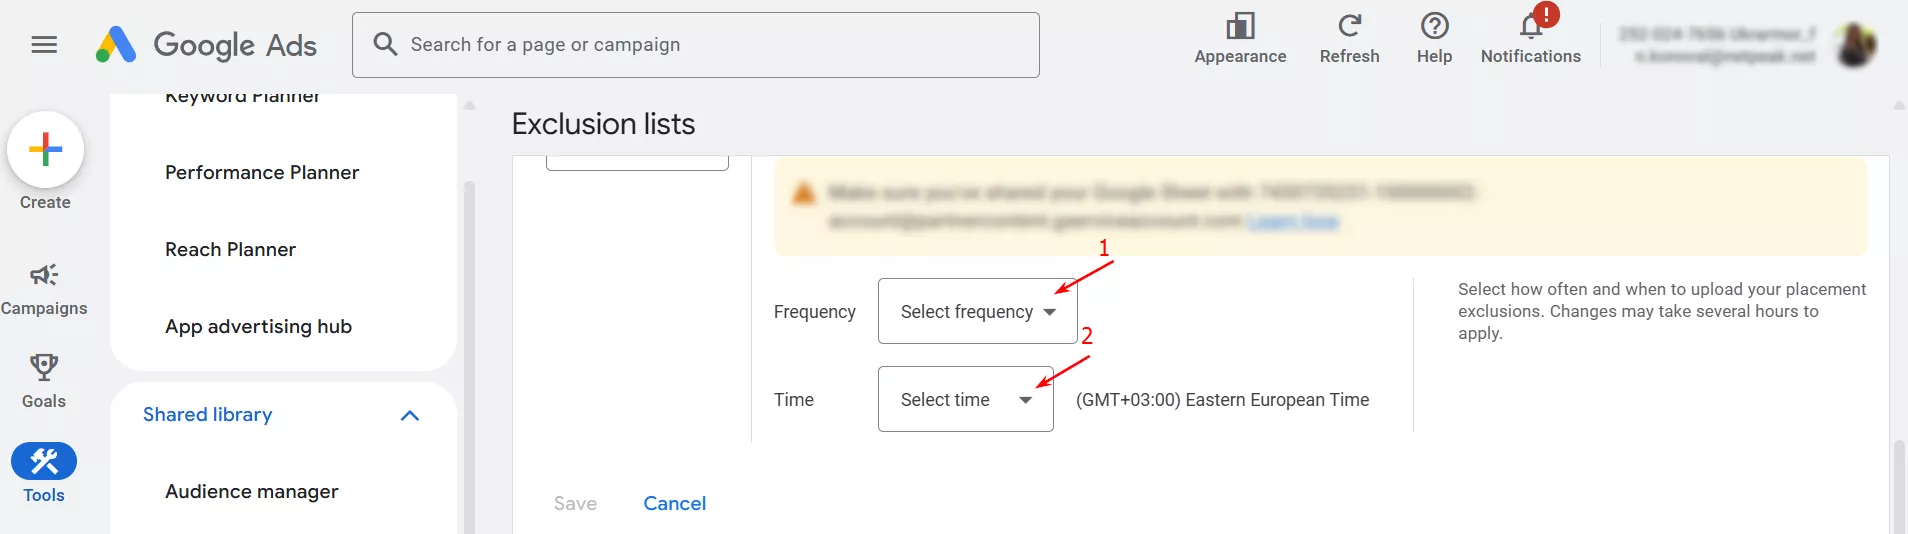Open the hamburger main menu
Screen dimensions: 1908x534
(44, 45)
